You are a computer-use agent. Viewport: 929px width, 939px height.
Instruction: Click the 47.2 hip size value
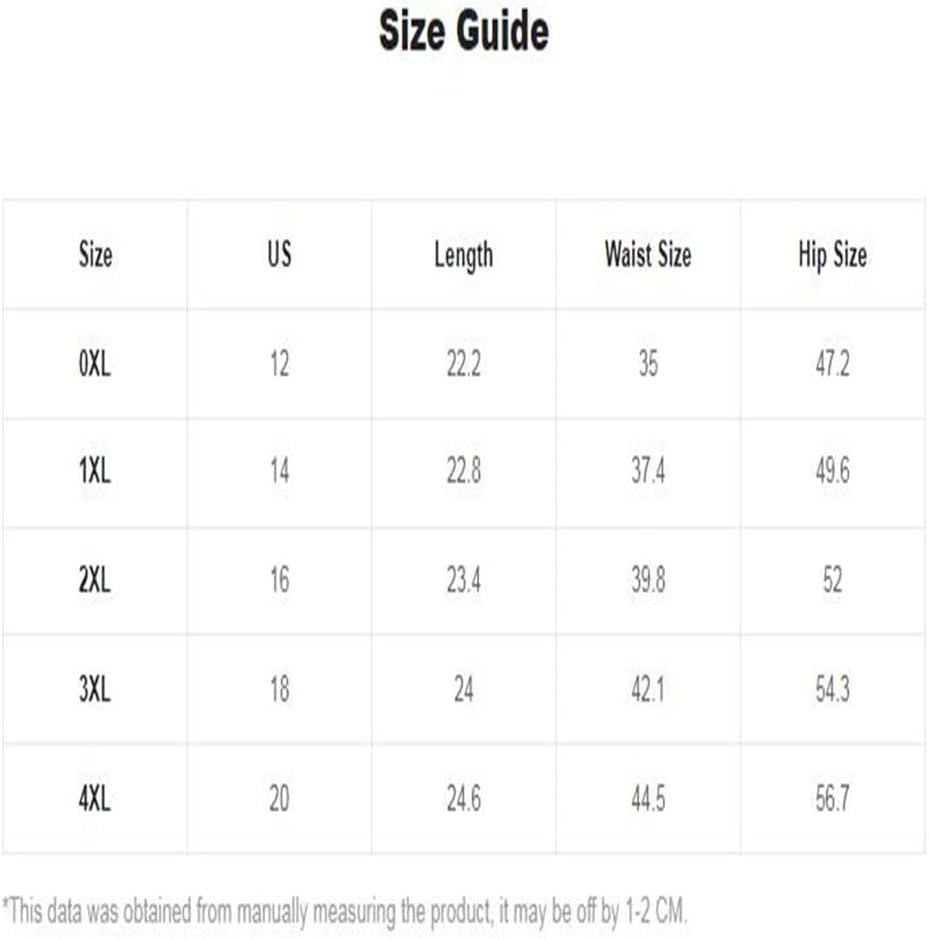[833, 364]
